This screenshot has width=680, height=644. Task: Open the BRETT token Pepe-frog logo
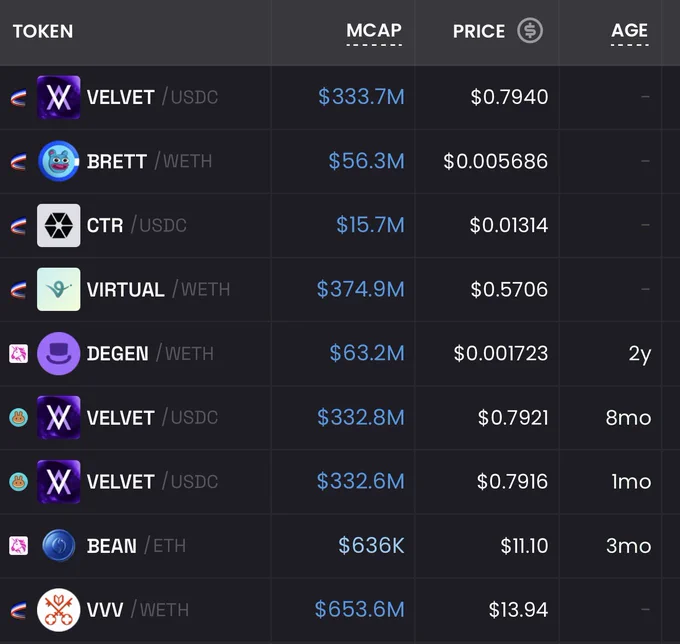pyautogui.click(x=59, y=161)
